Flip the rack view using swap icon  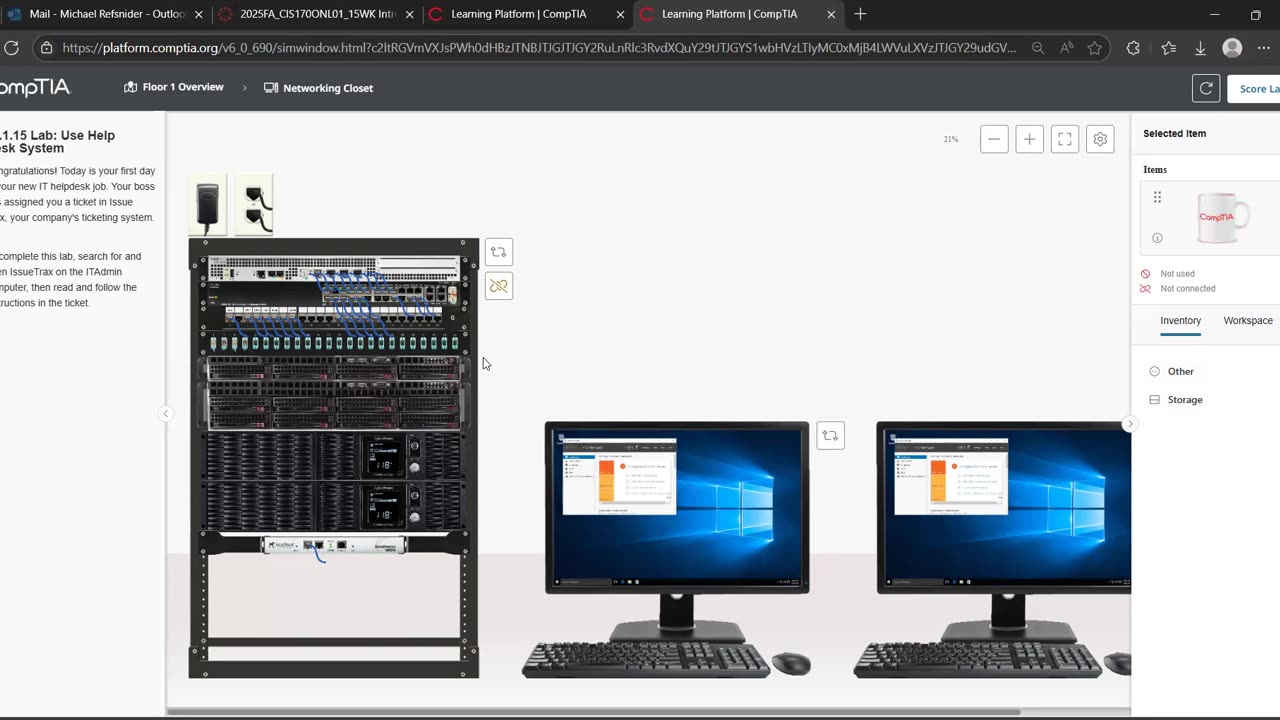point(498,252)
